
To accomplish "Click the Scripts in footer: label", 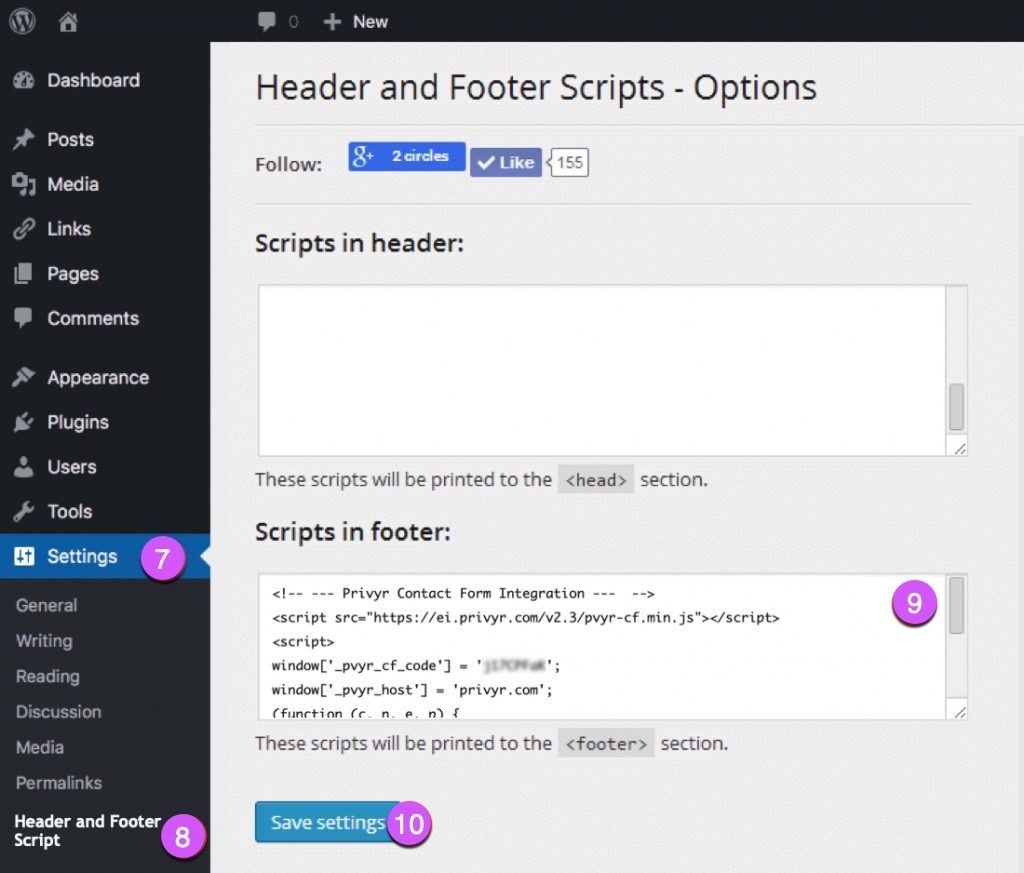I will [x=353, y=532].
